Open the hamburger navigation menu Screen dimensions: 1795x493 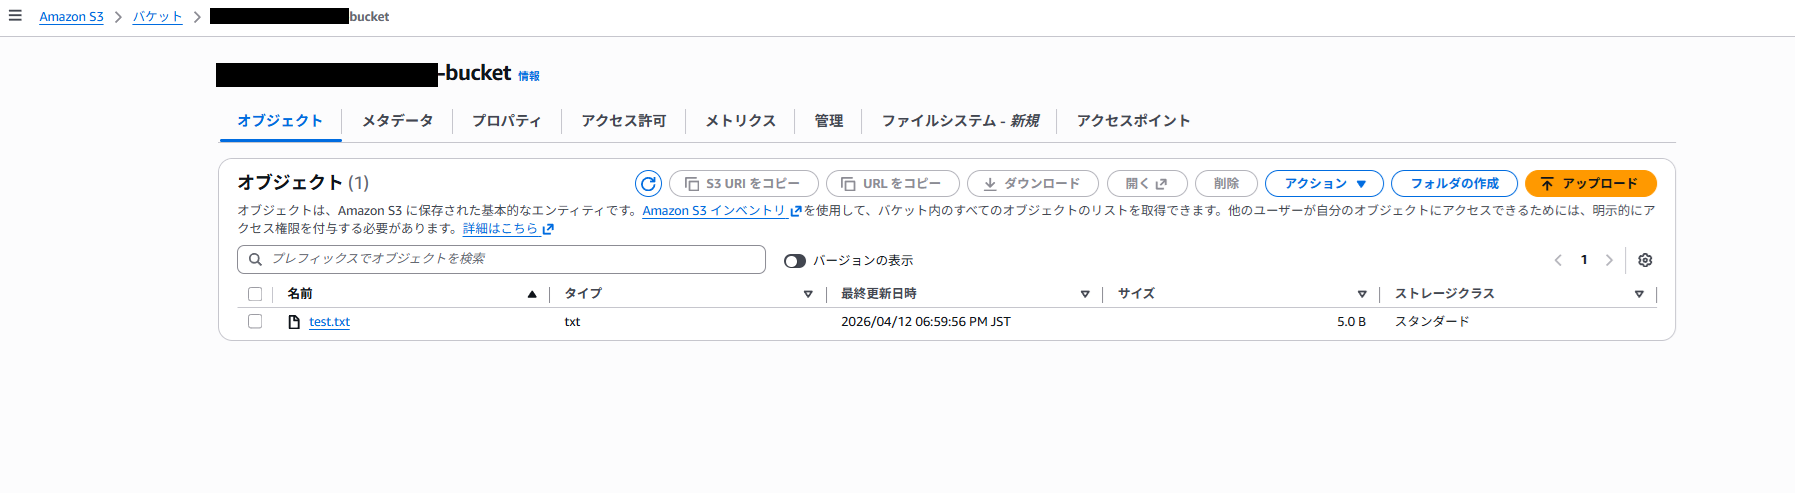15,16
